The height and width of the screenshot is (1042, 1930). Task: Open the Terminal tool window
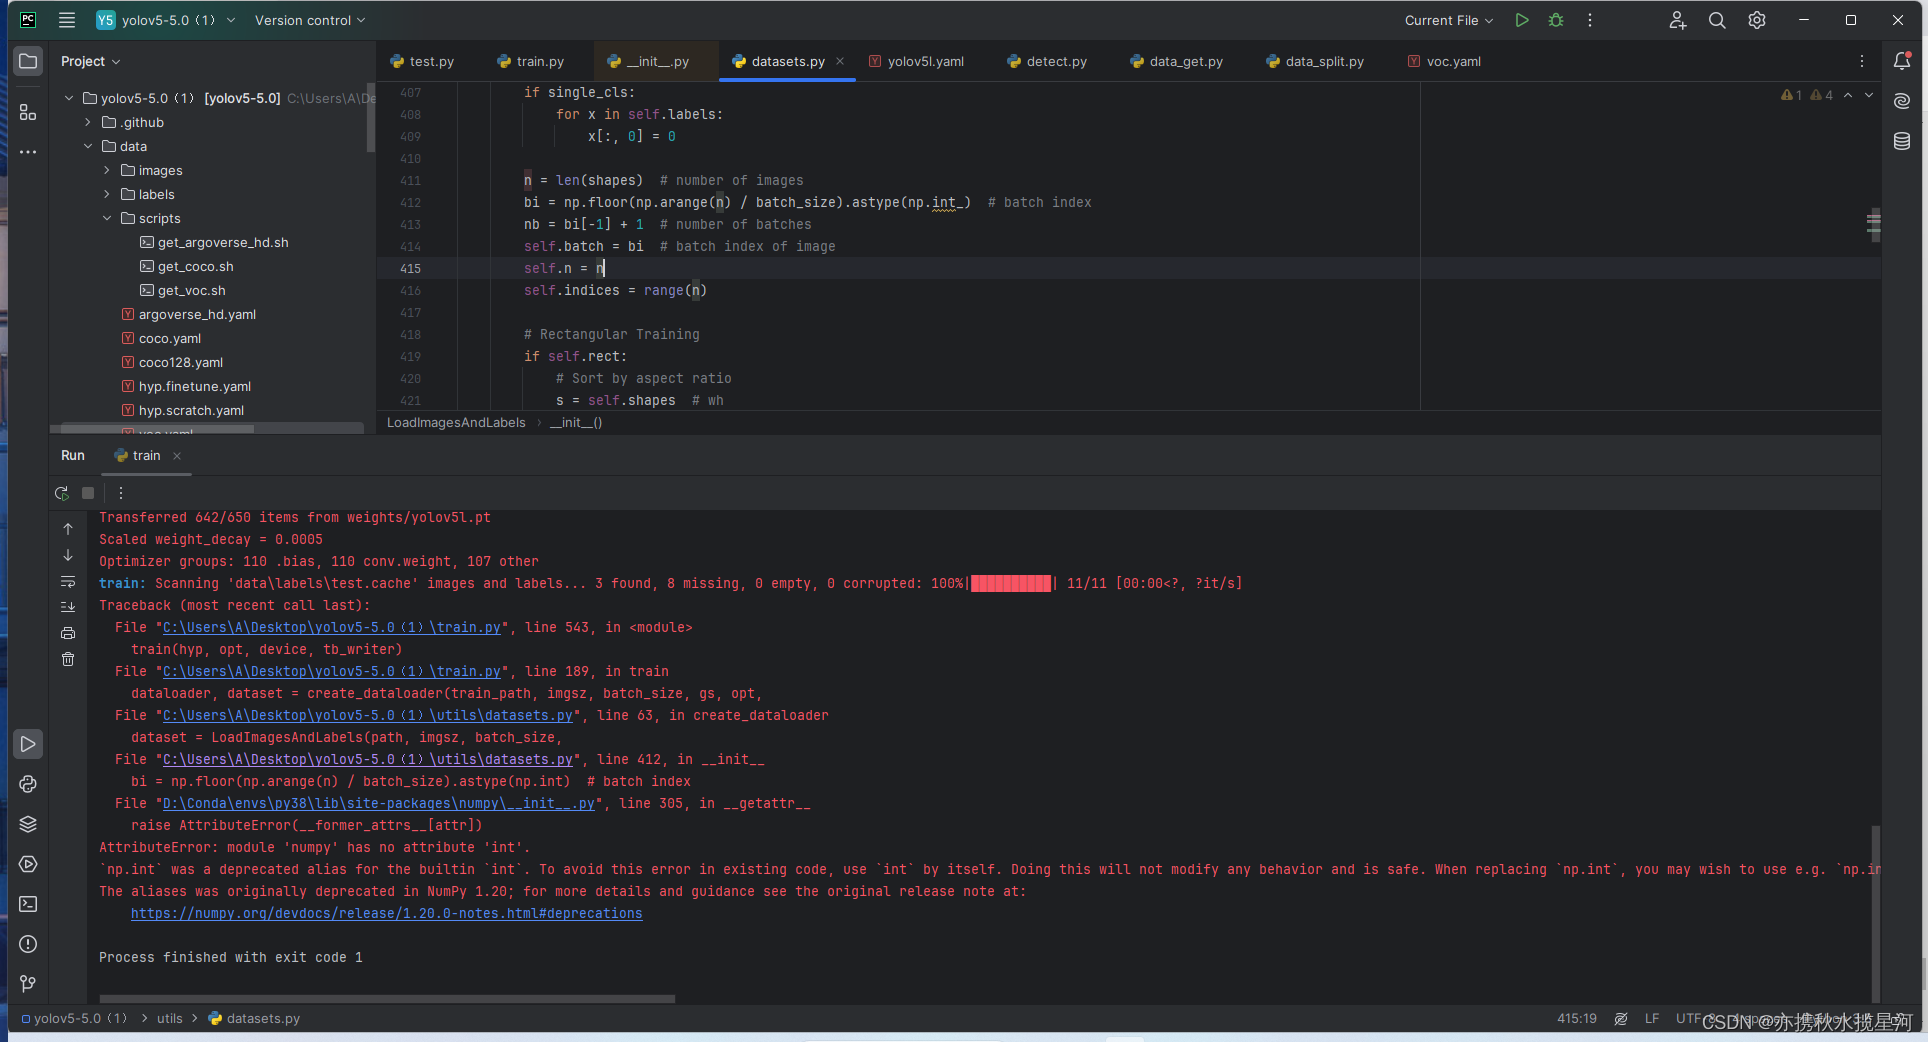[28, 904]
